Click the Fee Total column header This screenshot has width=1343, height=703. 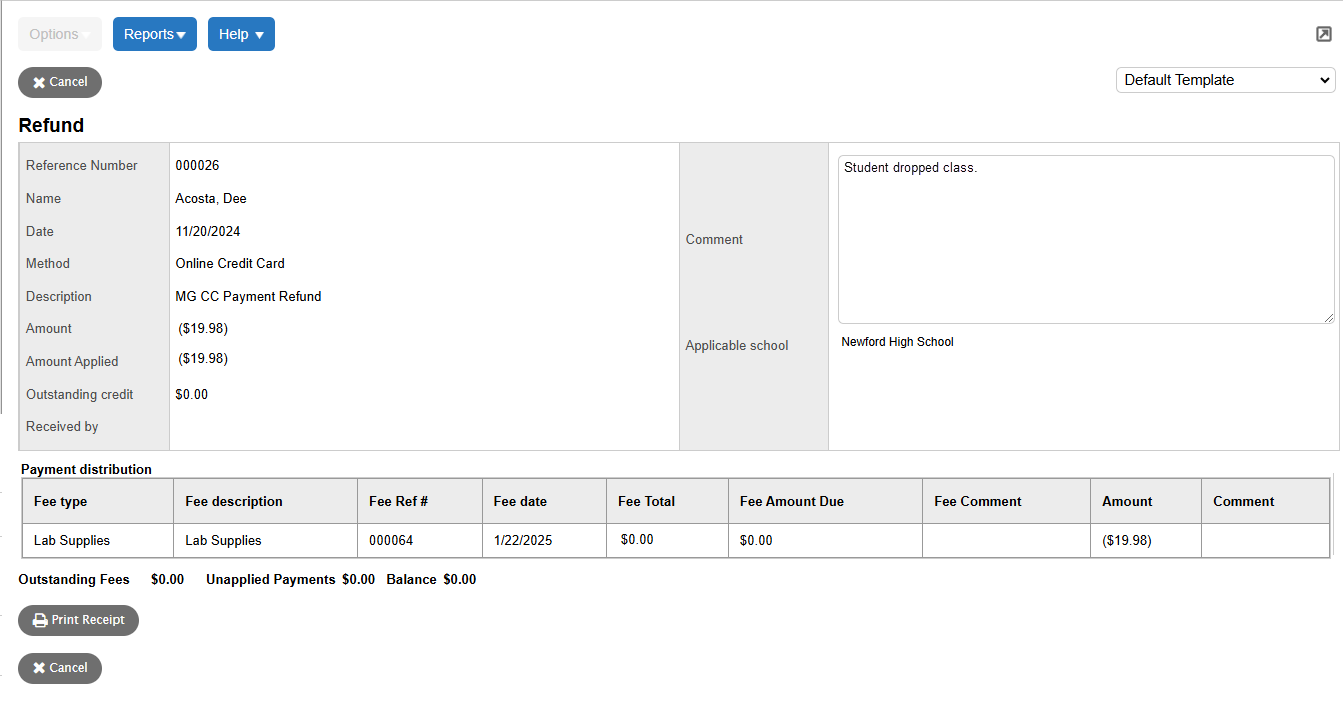647,500
